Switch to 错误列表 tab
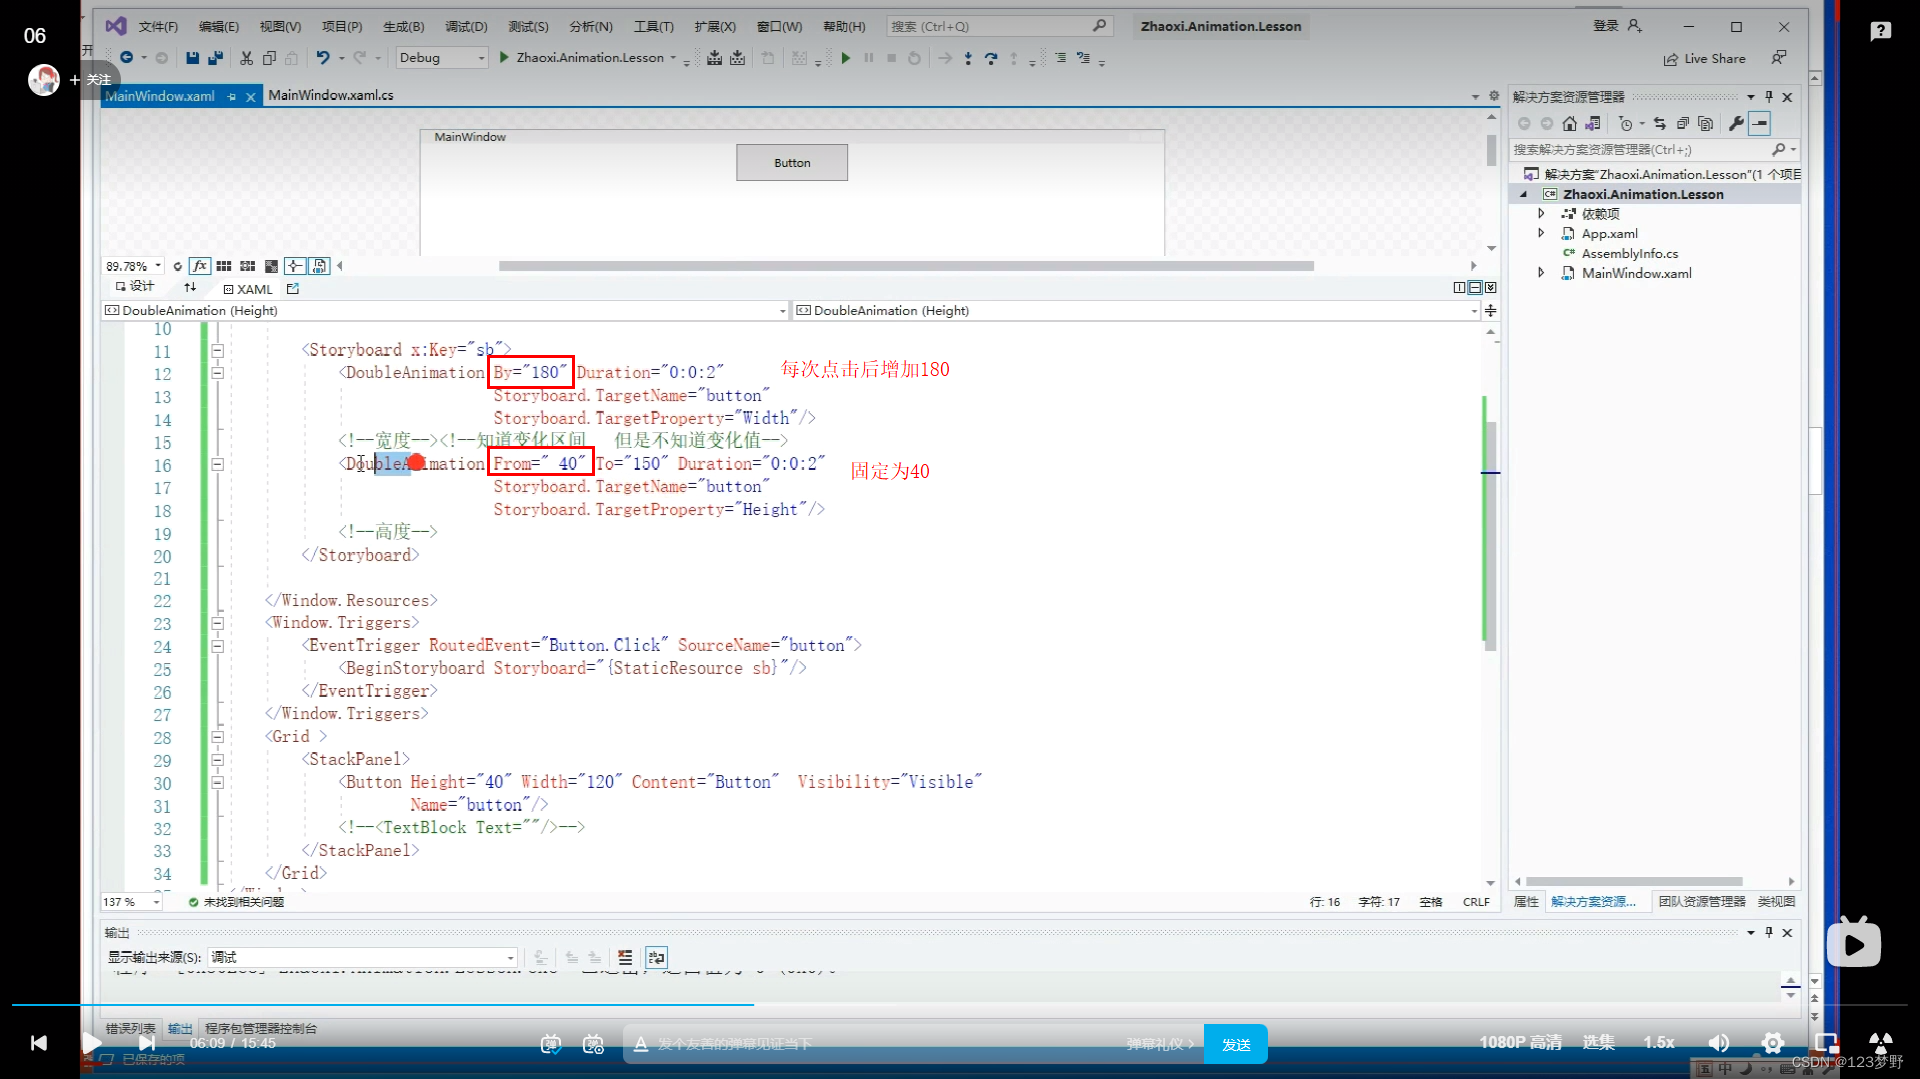The width and height of the screenshot is (1920, 1079). tap(131, 1028)
